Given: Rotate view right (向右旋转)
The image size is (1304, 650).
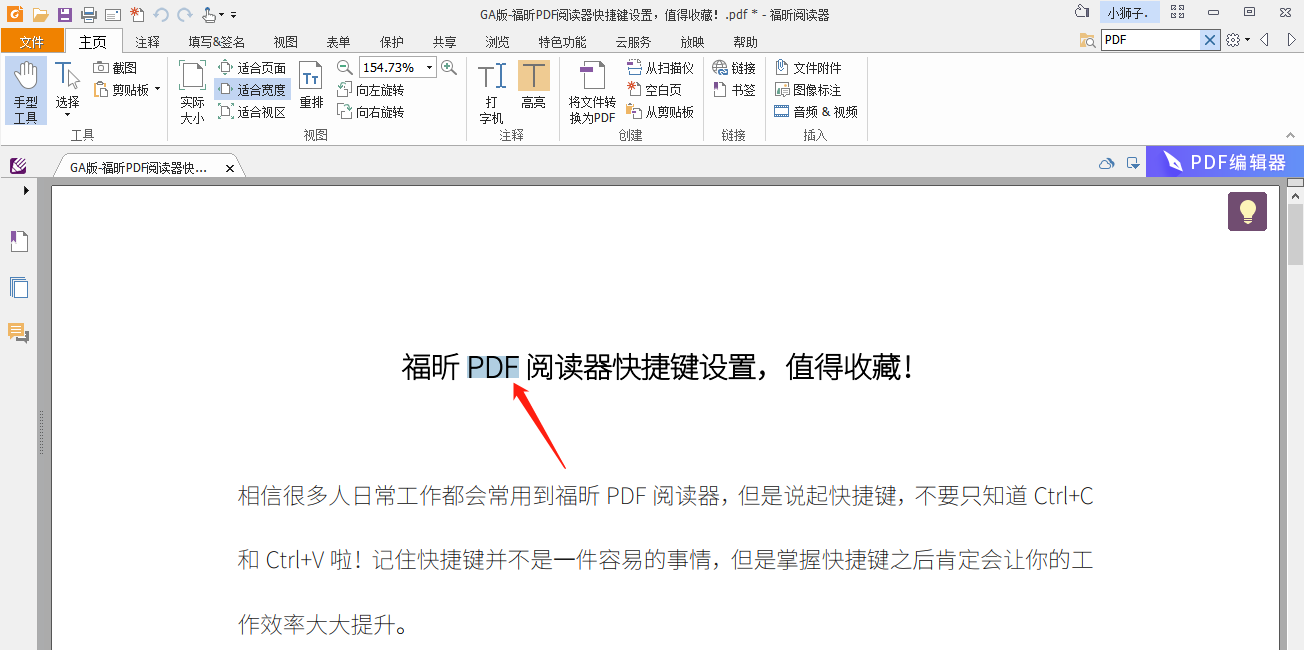Looking at the screenshot, I should click(370, 112).
